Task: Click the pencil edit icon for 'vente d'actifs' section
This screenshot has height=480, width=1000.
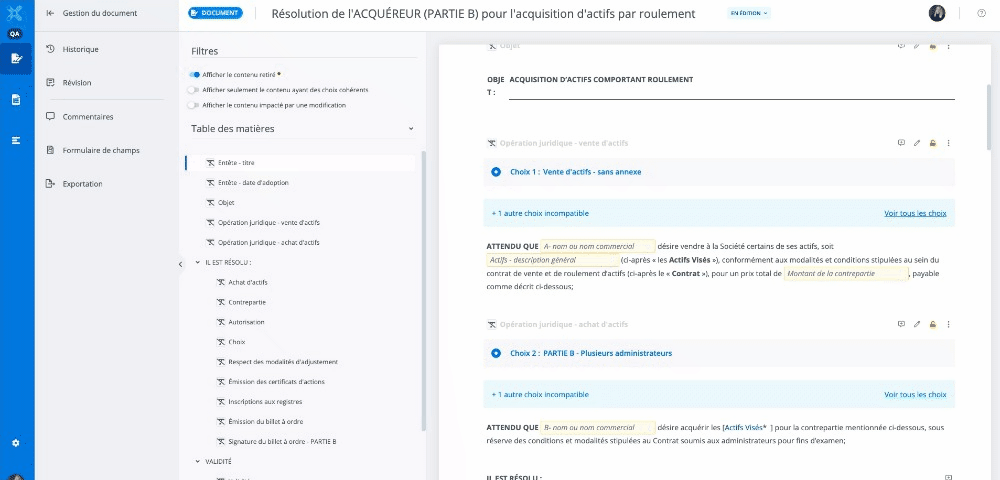Action: click(917, 143)
